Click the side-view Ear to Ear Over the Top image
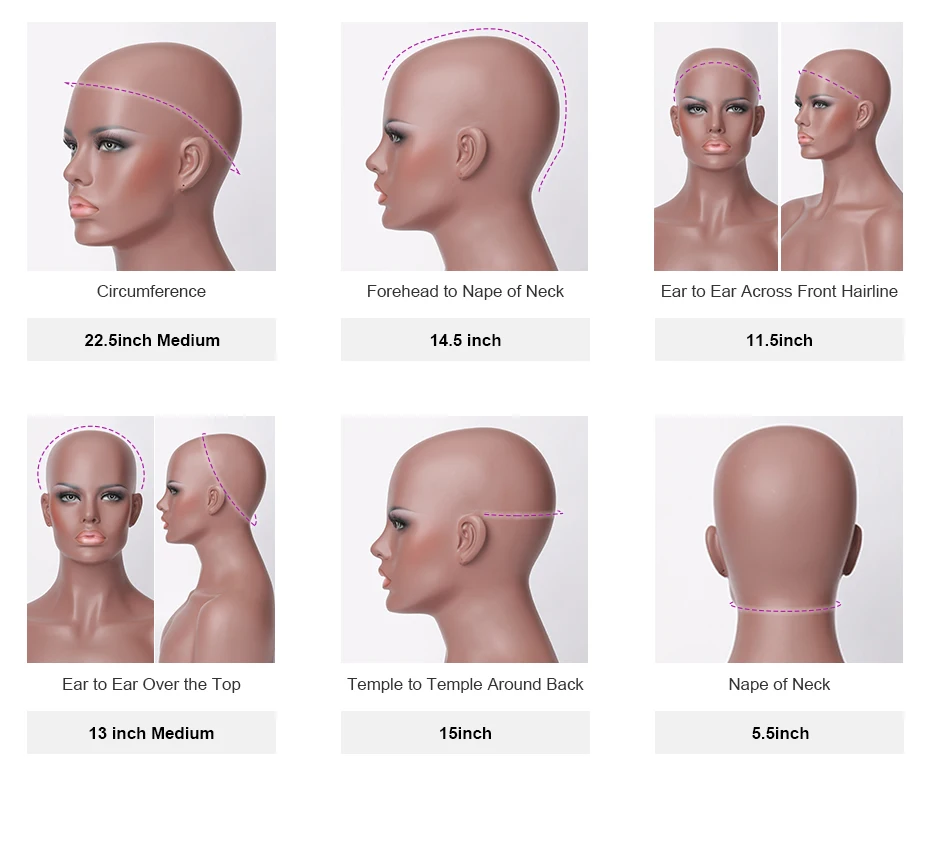The image size is (930, 850). point(215,539)
